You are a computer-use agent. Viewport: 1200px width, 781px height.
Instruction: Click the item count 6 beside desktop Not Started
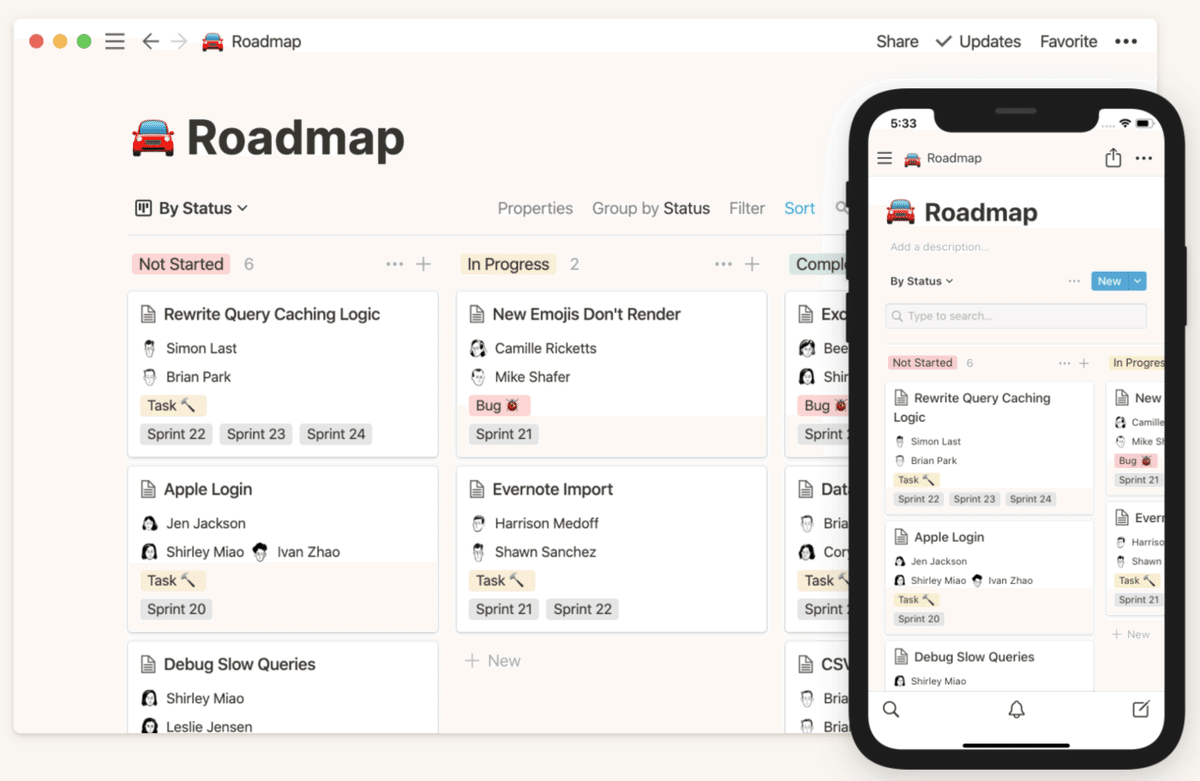[249, 264]
